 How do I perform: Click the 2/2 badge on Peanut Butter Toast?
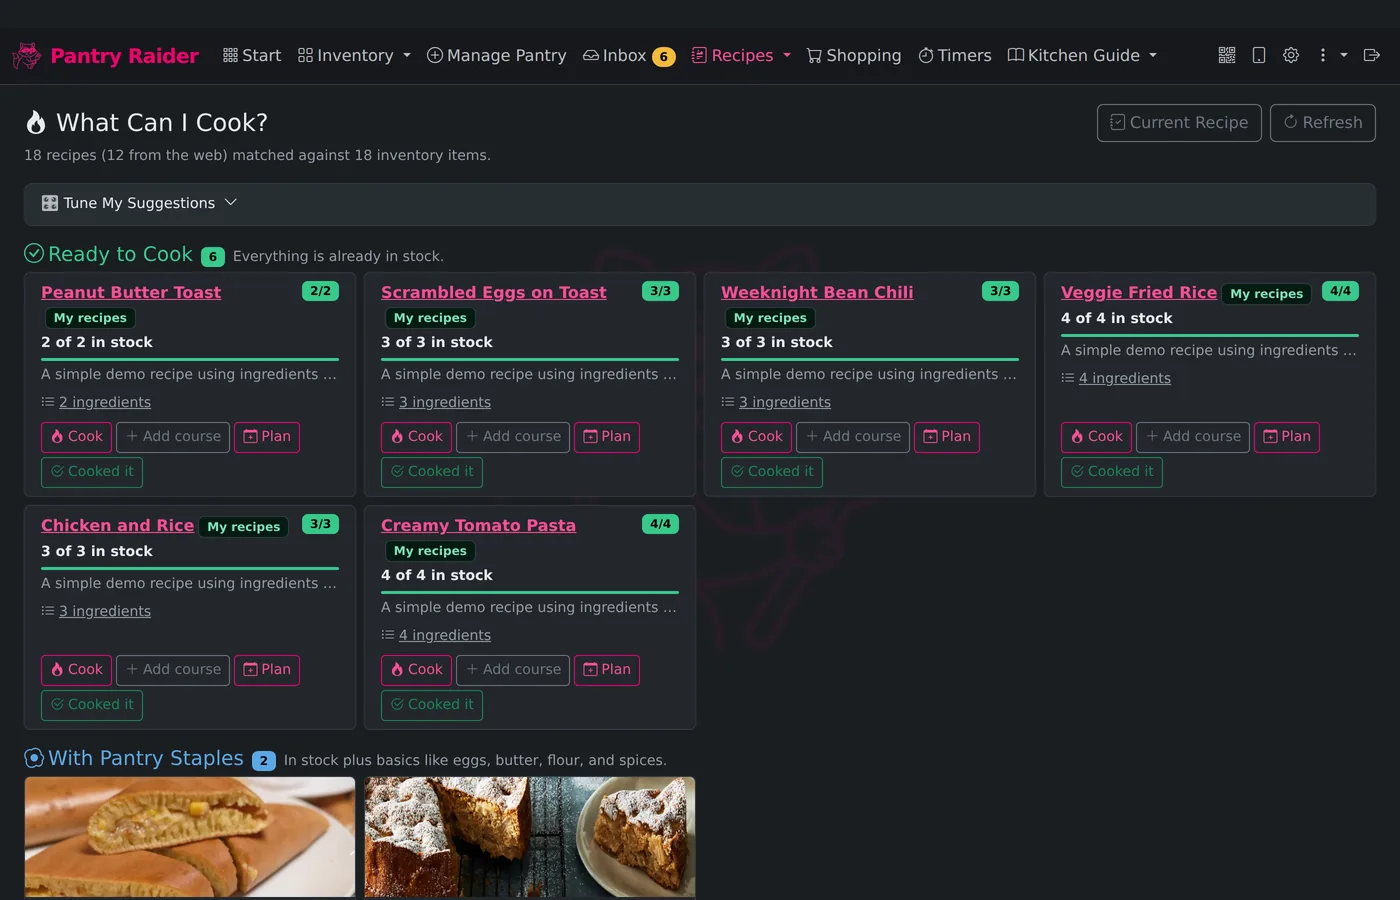pos(320,291)
